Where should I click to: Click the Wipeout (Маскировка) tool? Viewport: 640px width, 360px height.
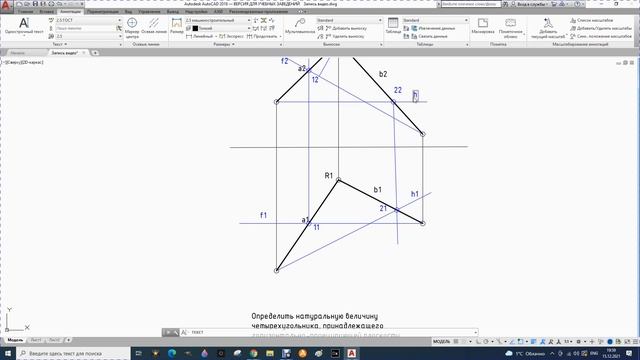[482, 26]
